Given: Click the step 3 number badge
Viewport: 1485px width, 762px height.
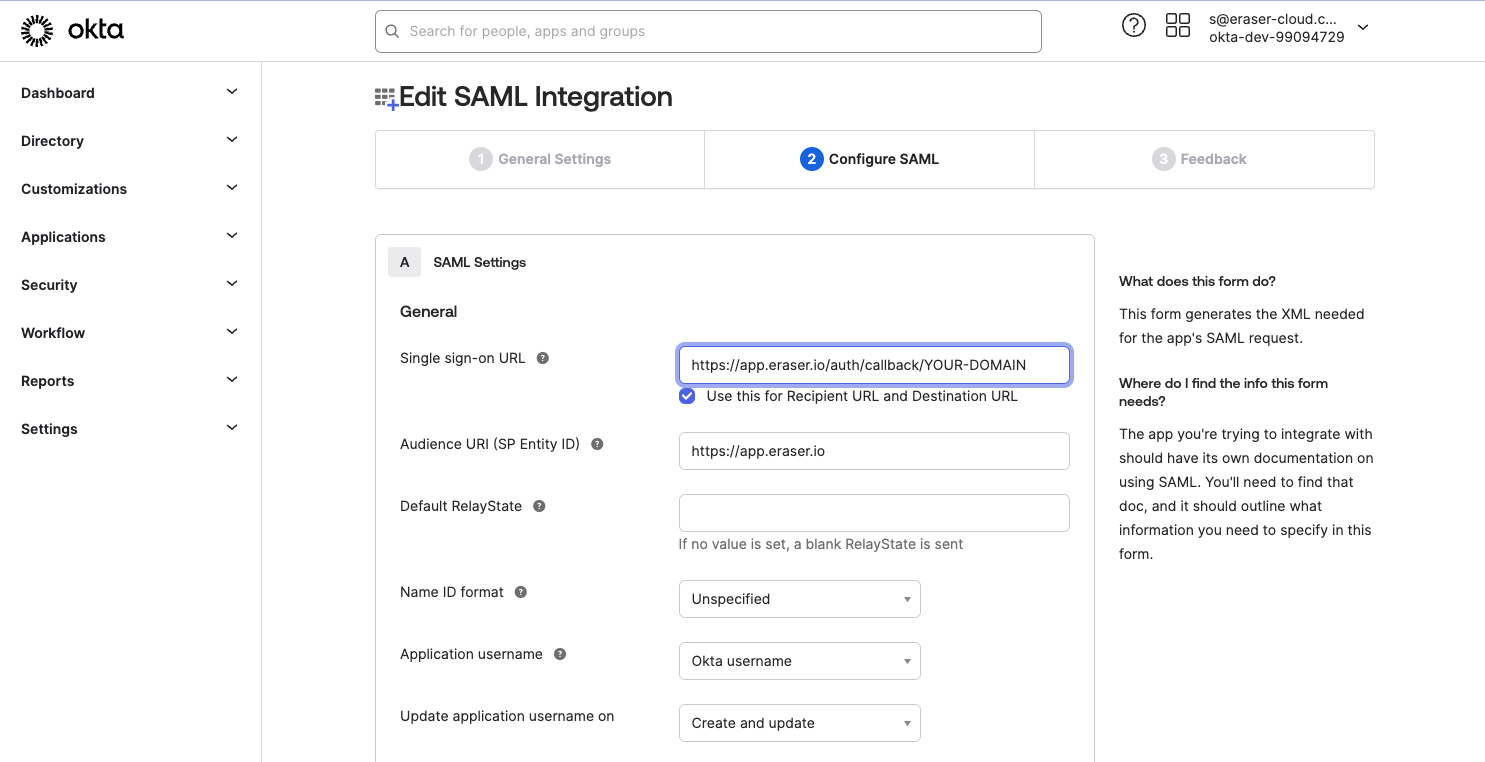Looking at the screenshot, I should point(1163,159).
